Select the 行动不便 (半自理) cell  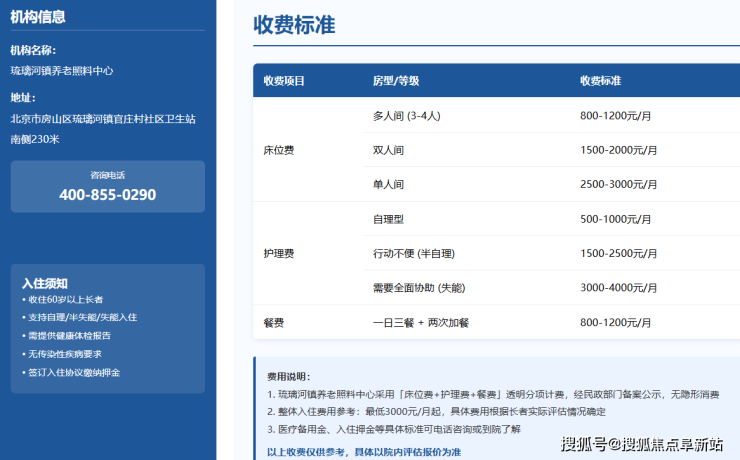(x=414, y=253)
